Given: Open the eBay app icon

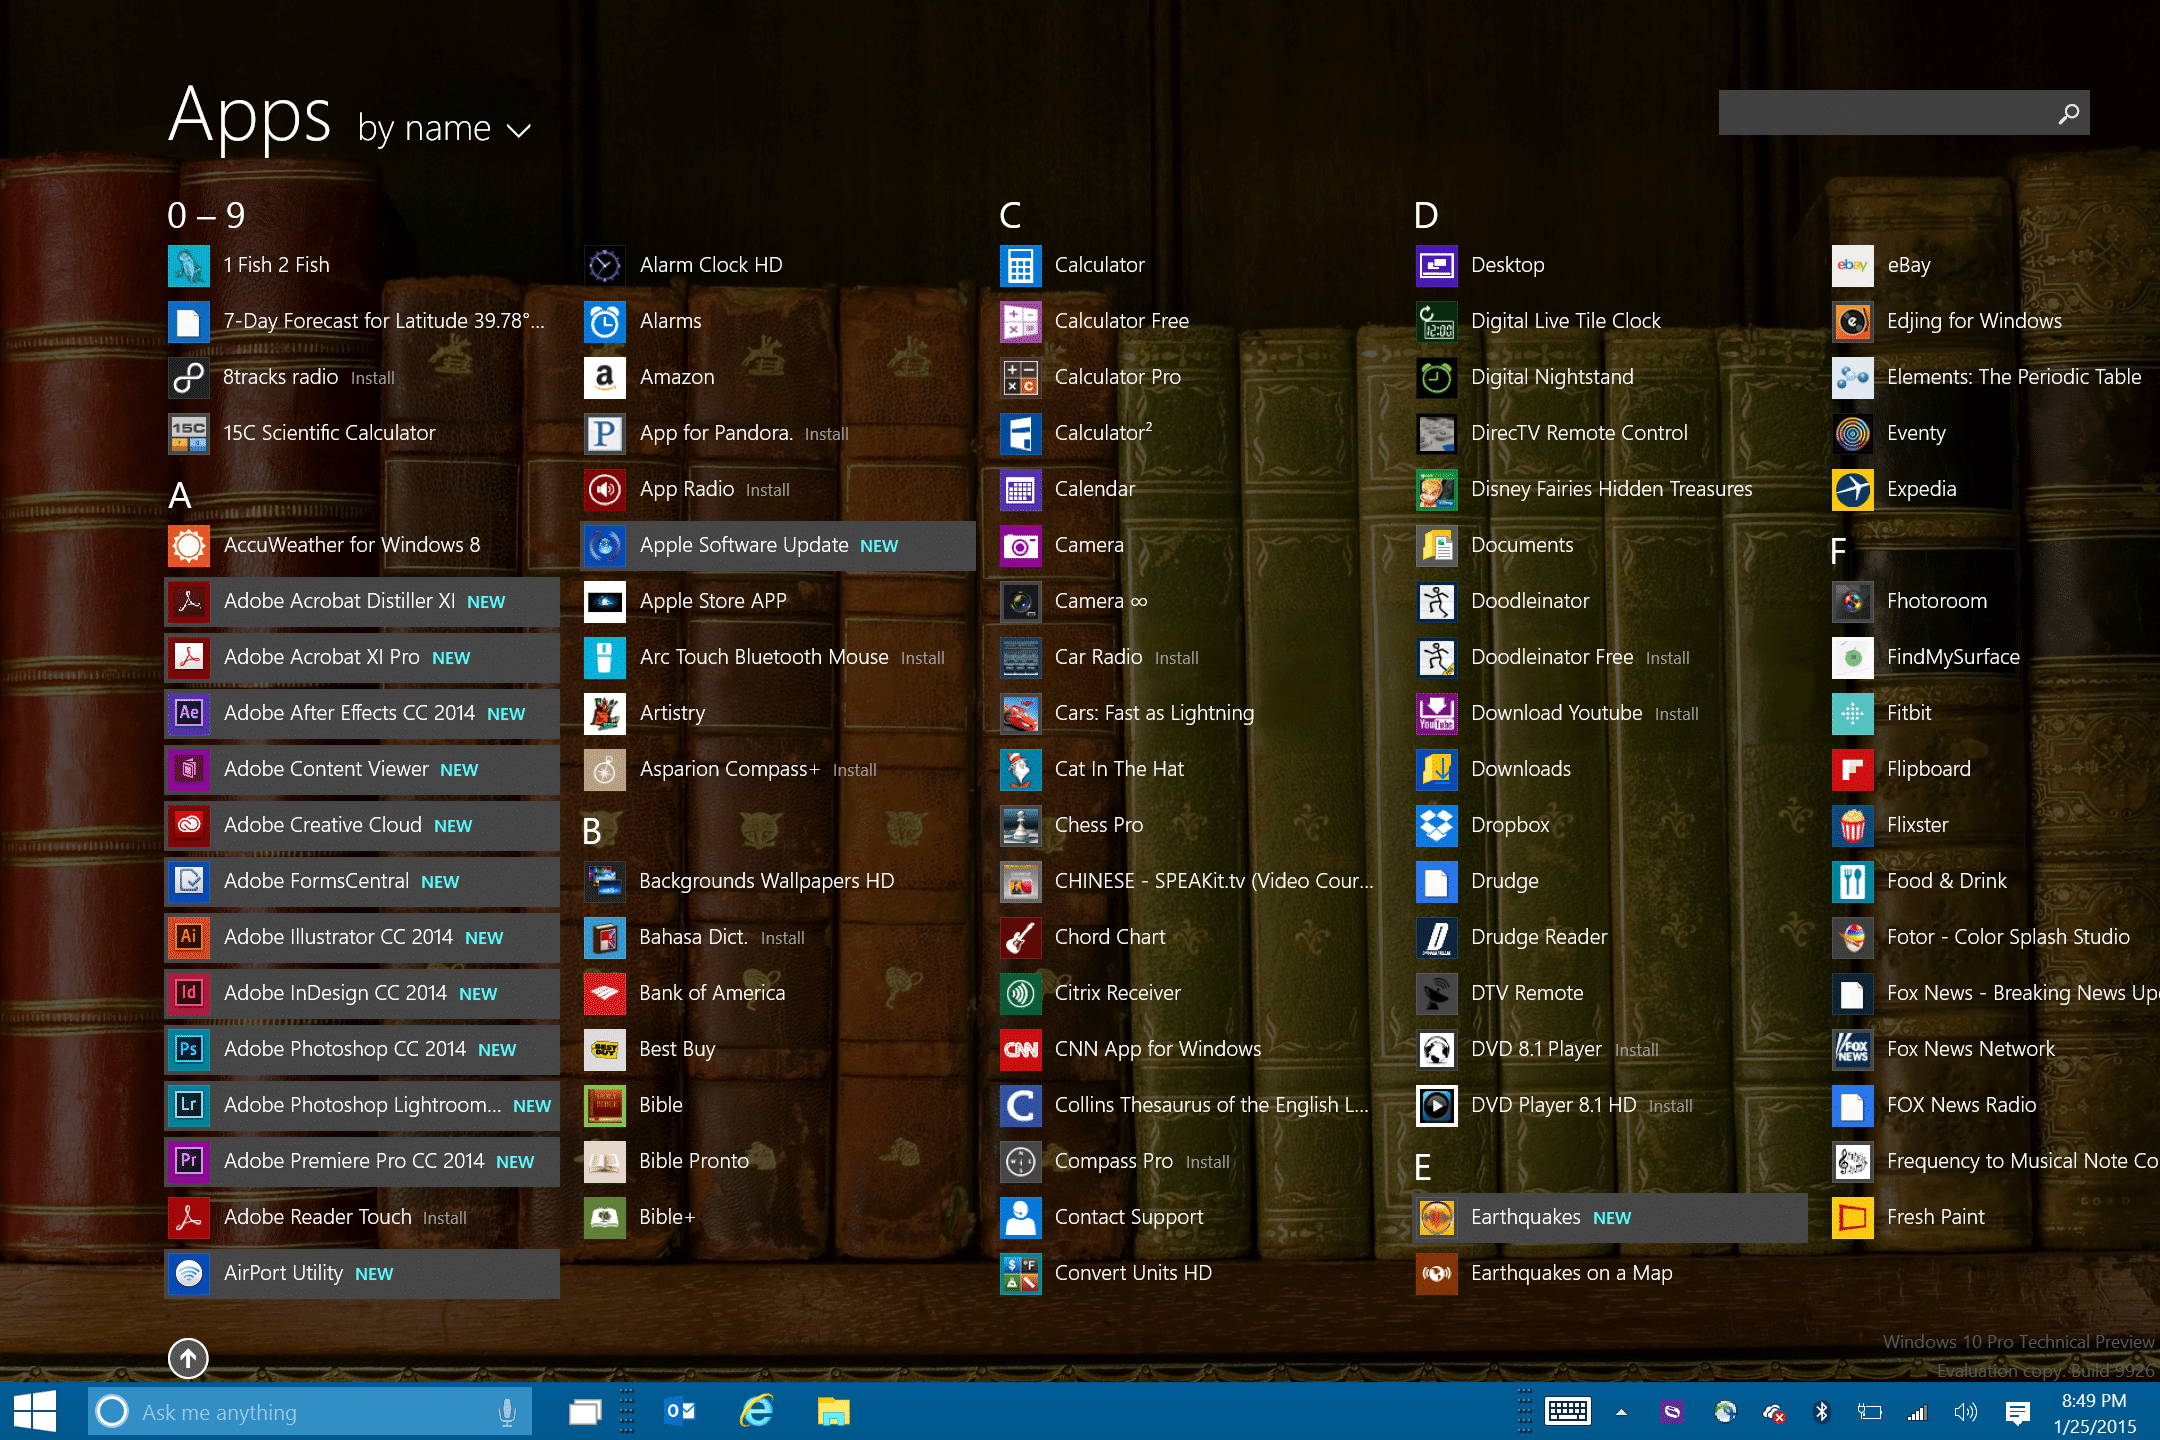Looking at the screenshot, I should [x=1853, y=265].
